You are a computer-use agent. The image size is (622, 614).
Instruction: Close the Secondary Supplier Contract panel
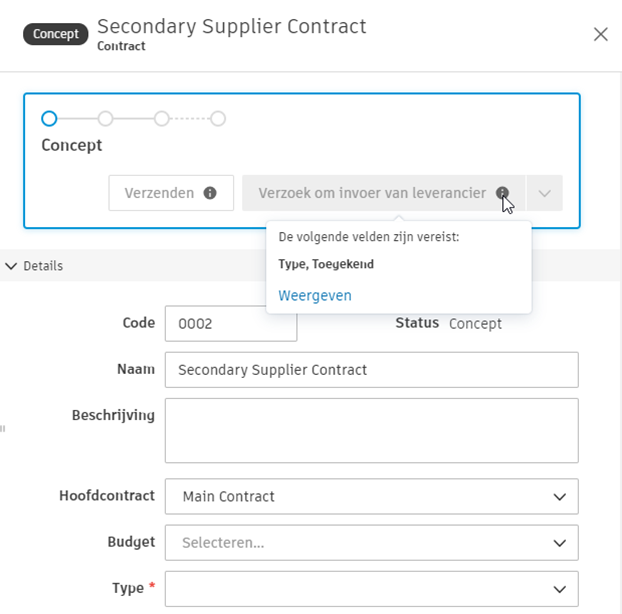point(601,34)
